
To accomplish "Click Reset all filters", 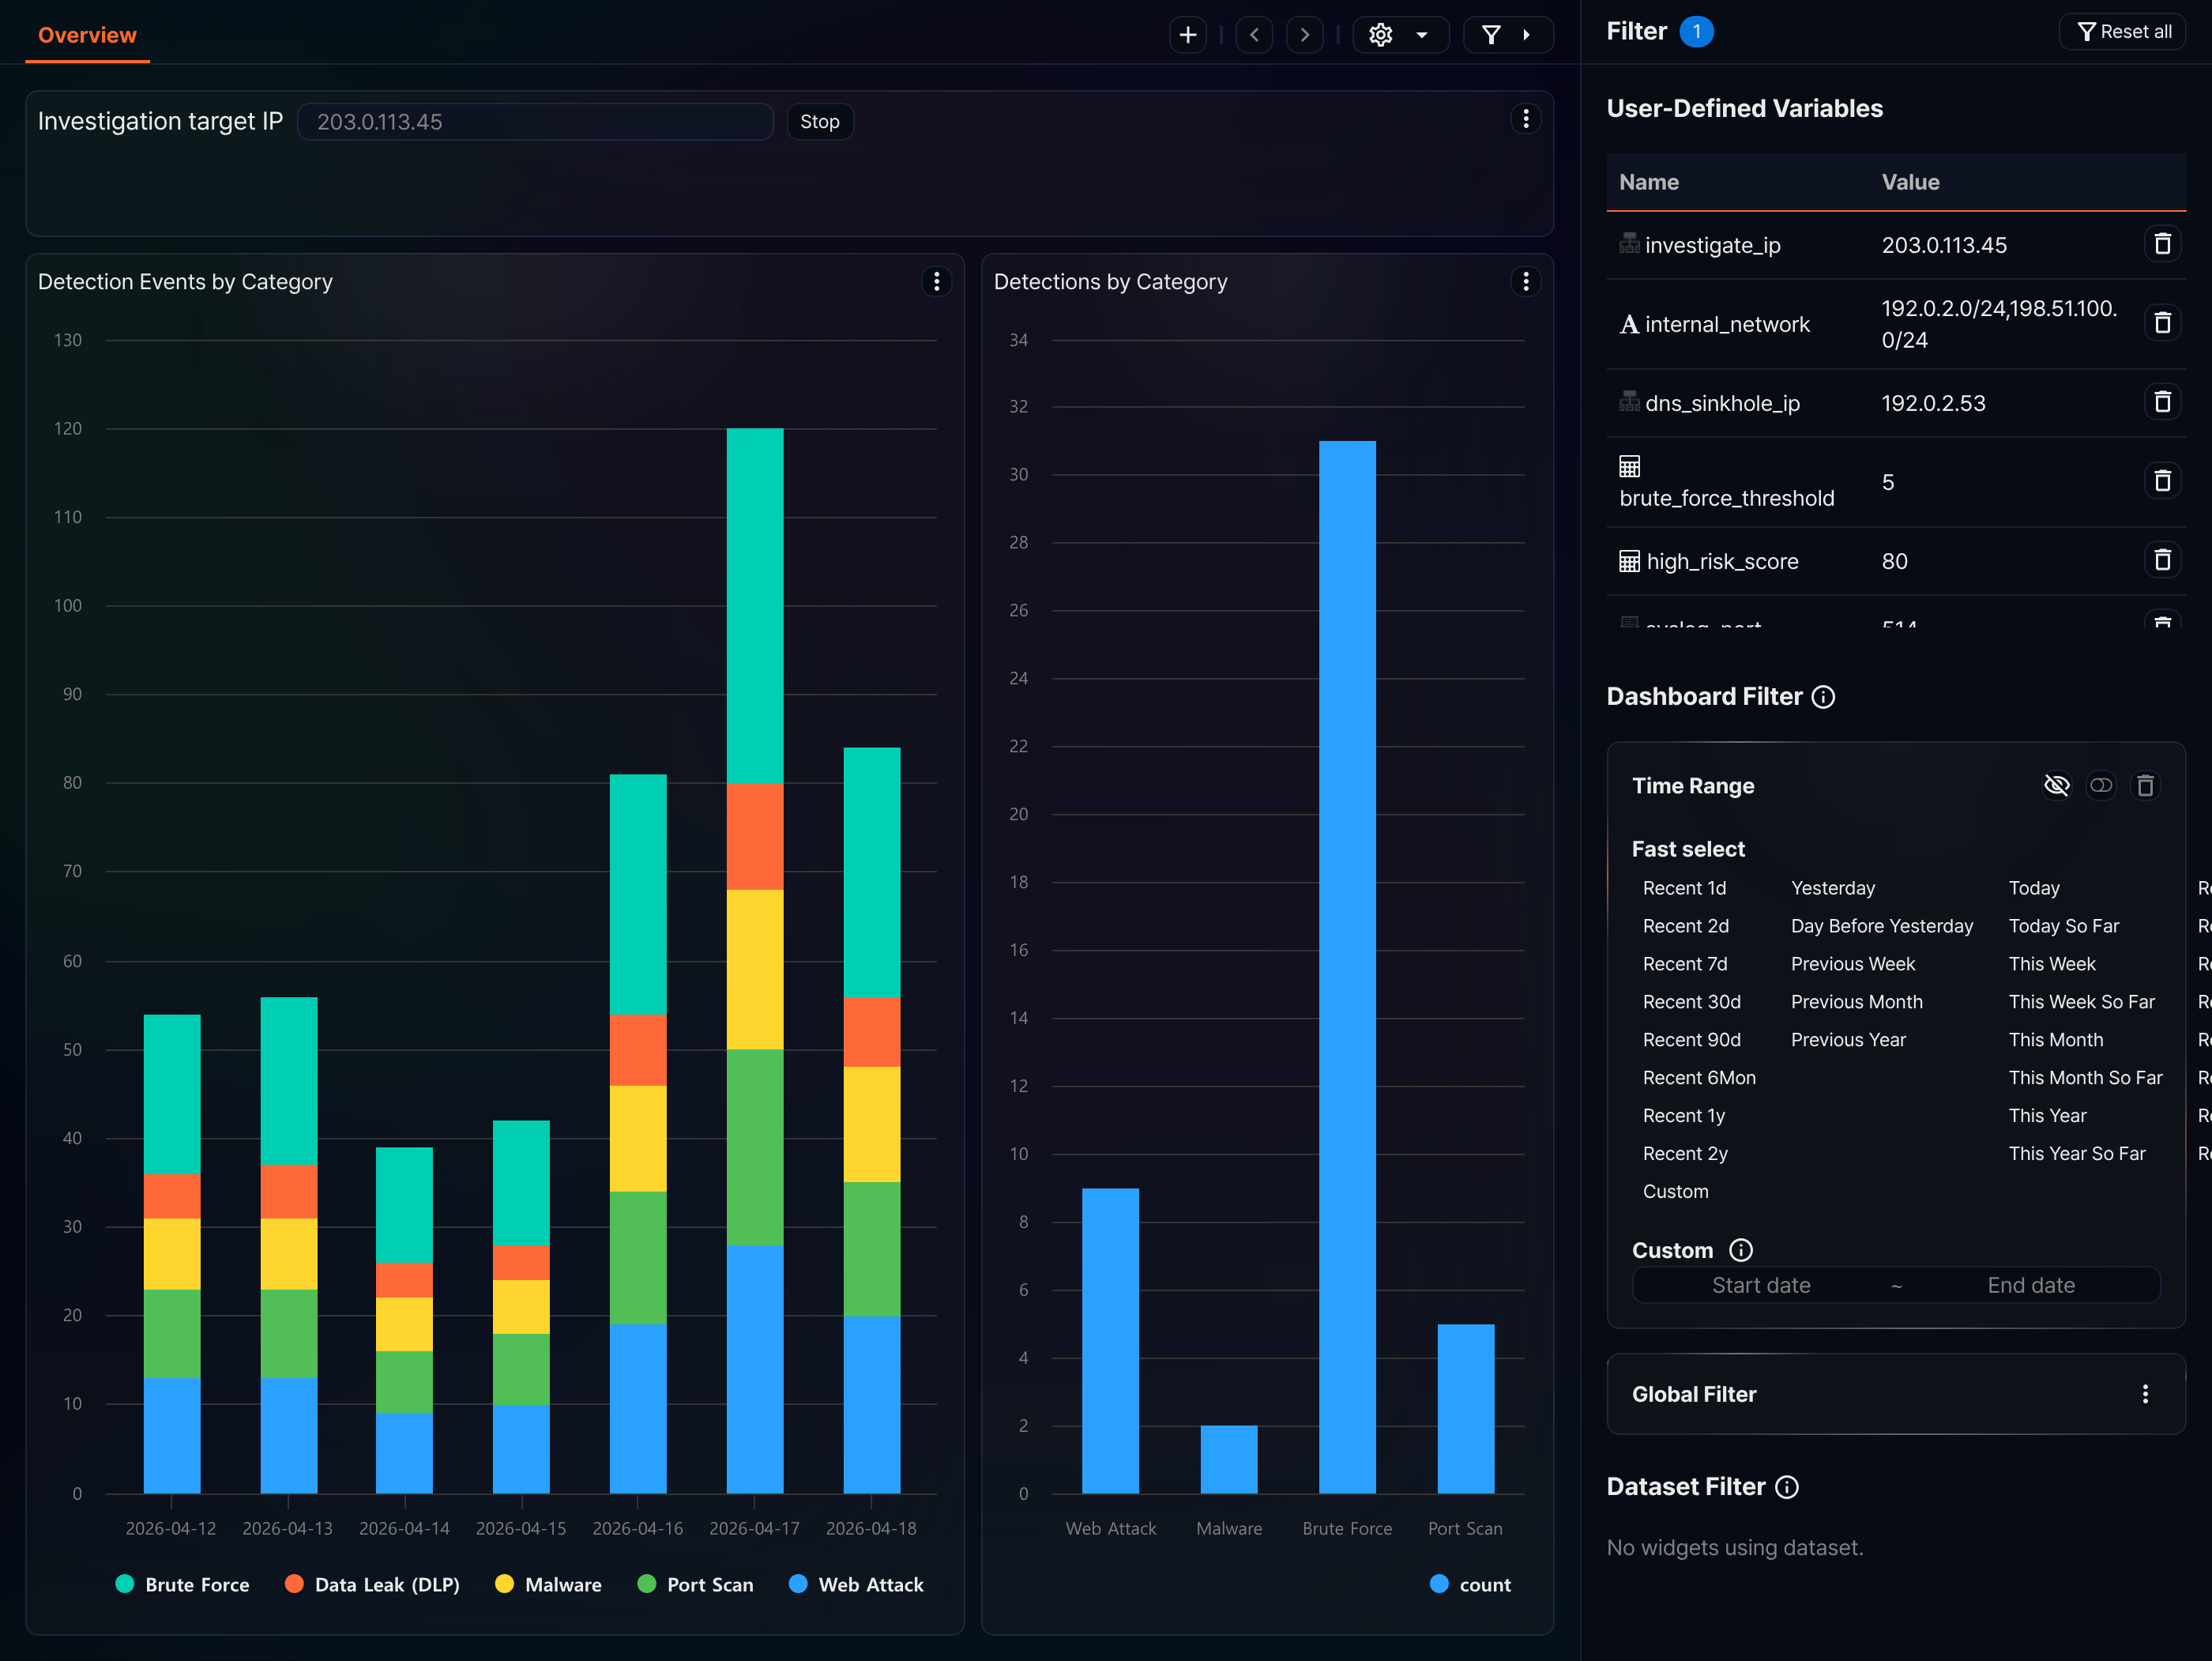I will [2123, 32].
